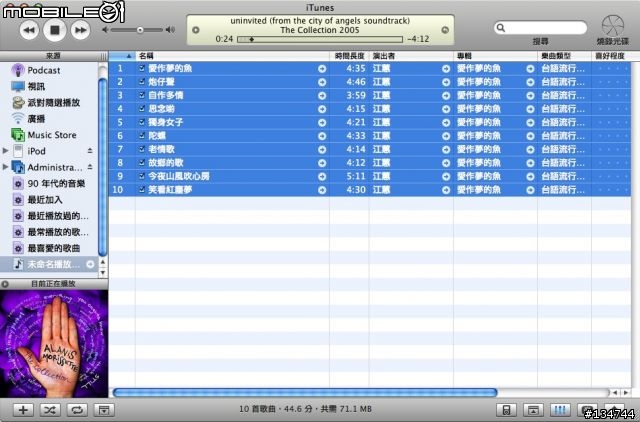Click the burn disc (燒錄光碟) icon
640x422 pixels.
click(x=613, y=26)
